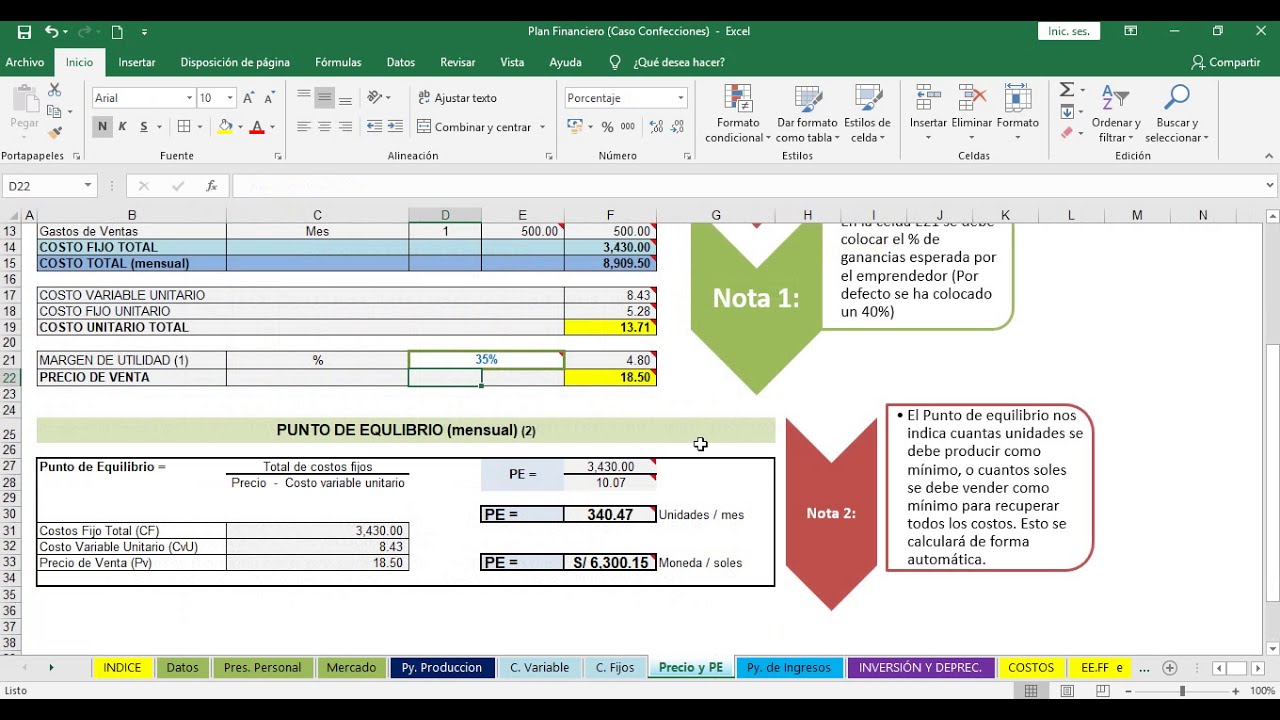This screenshot has width=1280, height=720.
Task: Apply thousands separator 000 style
Action: (628, 127)
